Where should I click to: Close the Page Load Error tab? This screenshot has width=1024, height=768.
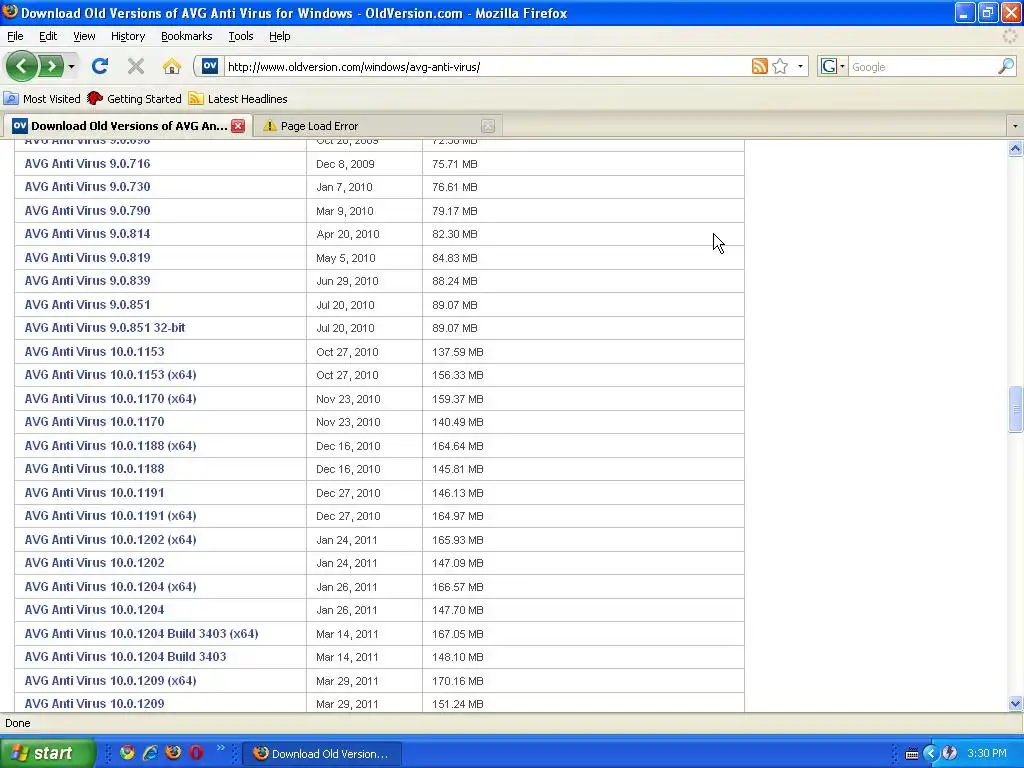[x=488, y=126]
